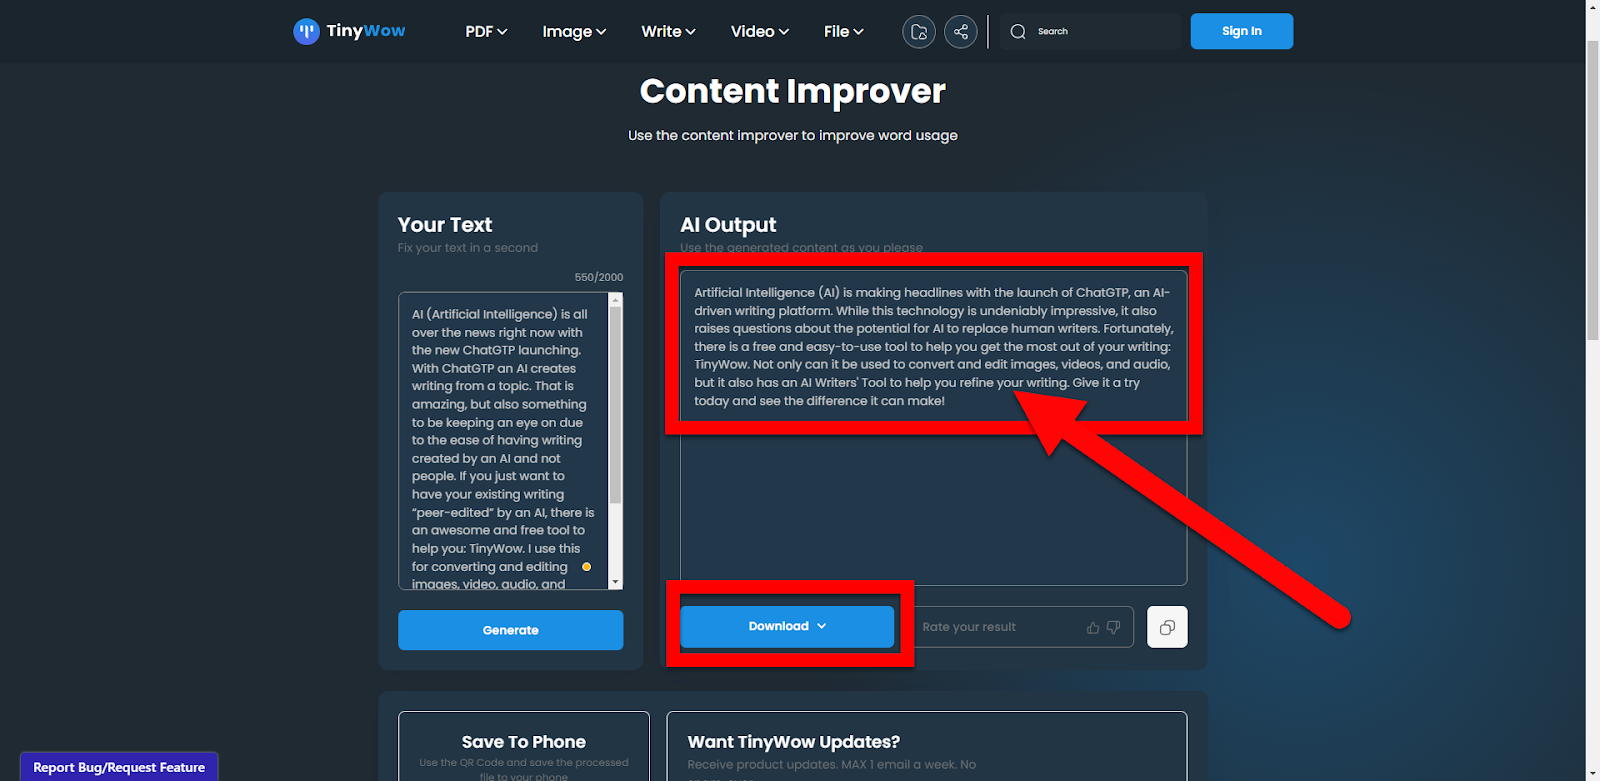Open the Write menu
Image resolution: width=1600 pixels, height=781 pixels.
point(668,32)
